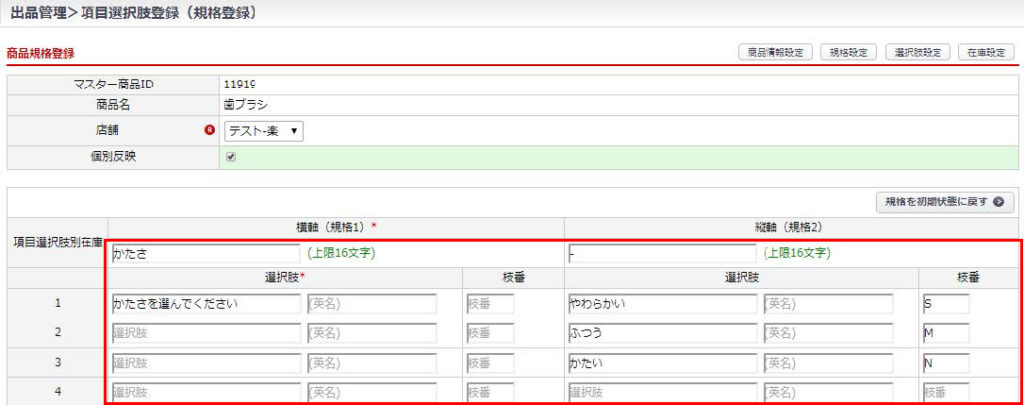The width and height of the screenshot is (1024, 405).
Task: Toggle the 個別反映 checkbox
Action: 231,157
